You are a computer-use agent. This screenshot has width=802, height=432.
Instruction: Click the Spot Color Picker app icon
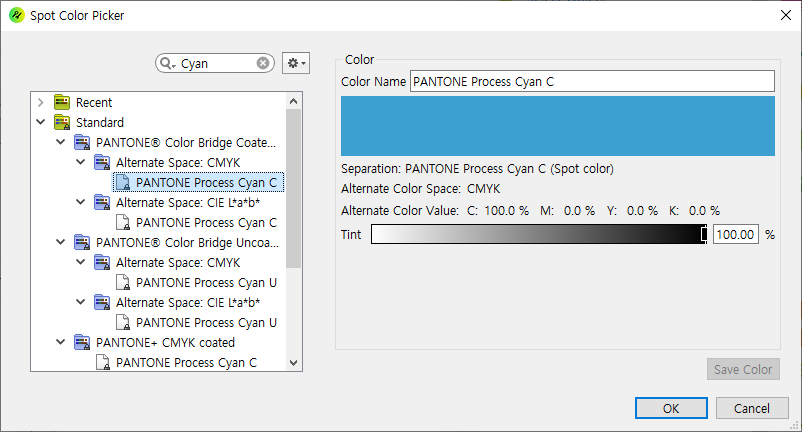16,15
